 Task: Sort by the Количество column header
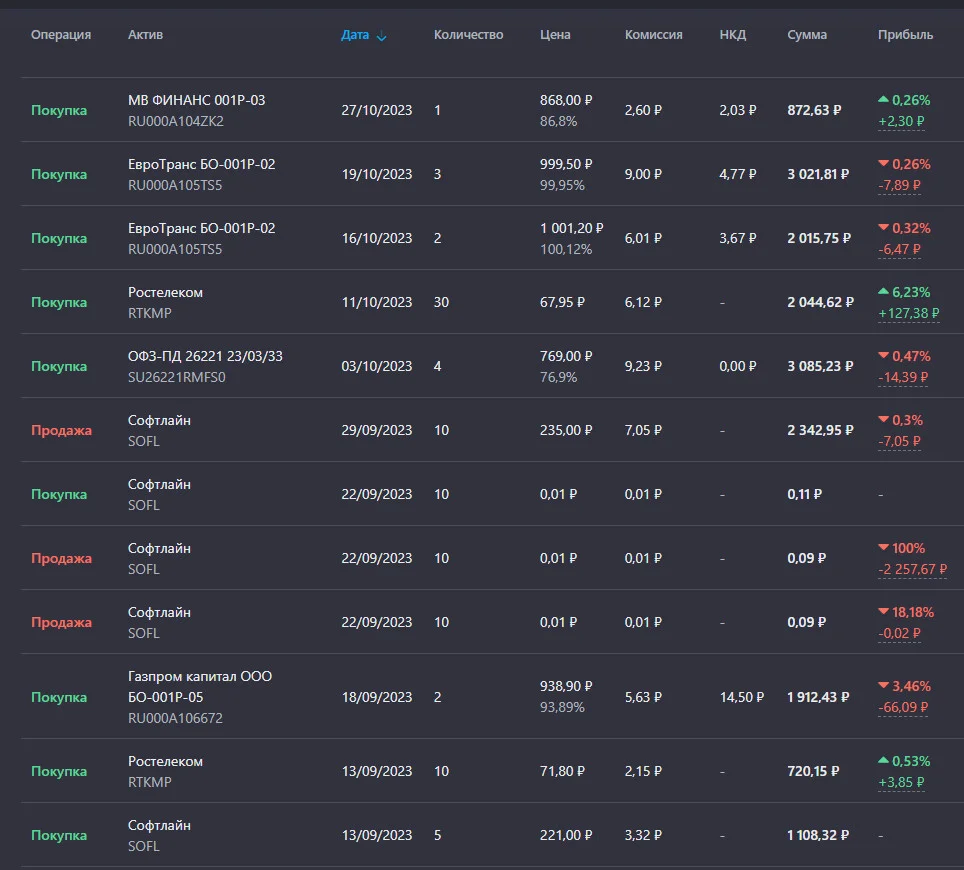(x=468, y=34)
